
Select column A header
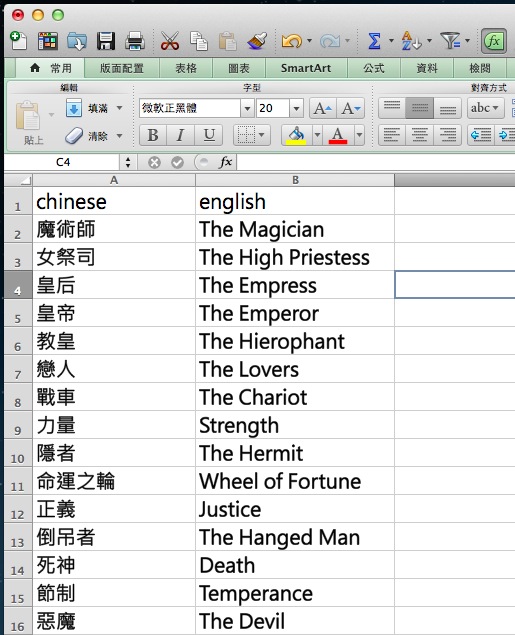click(x=114, y=180)
